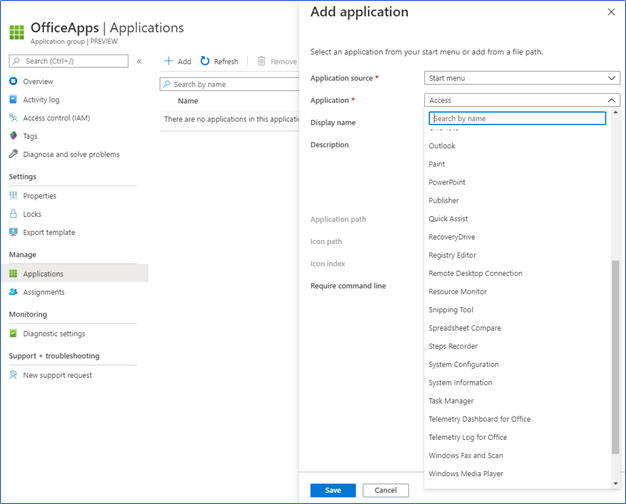626x504 pixels.
Task: Select Windows Media Player option
Action: pos(466,473)
